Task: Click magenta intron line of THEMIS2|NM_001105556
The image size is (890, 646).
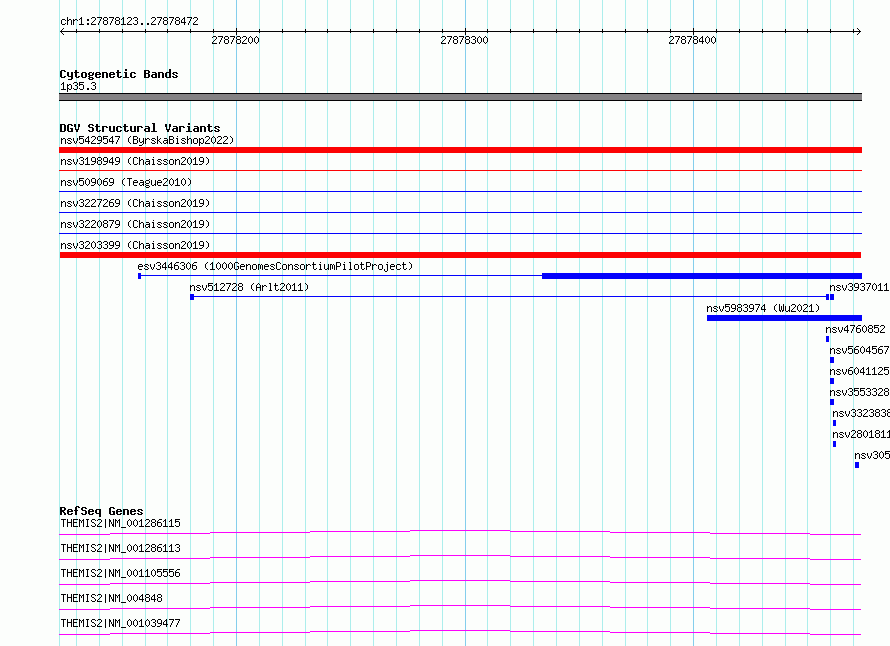Action: [x=460, y=582]
